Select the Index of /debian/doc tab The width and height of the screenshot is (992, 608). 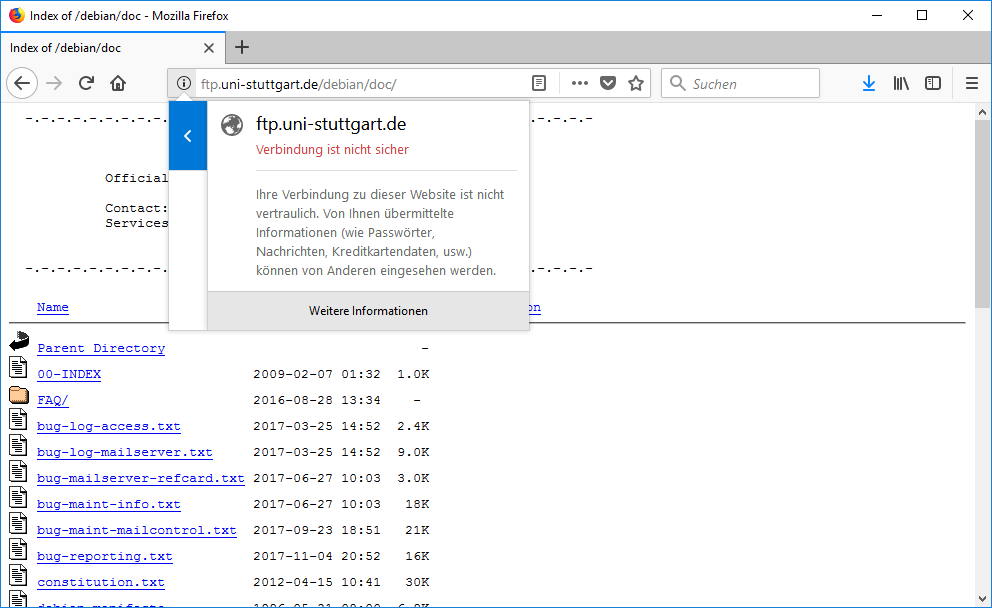(100, 48)
